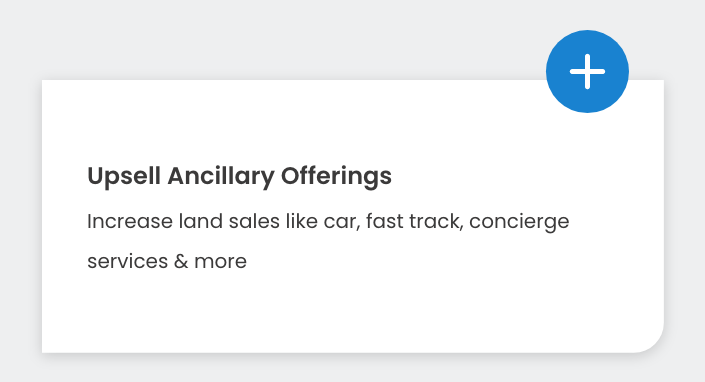Select the Increase land sales description line
705x382 pixels.
(328, 222)
